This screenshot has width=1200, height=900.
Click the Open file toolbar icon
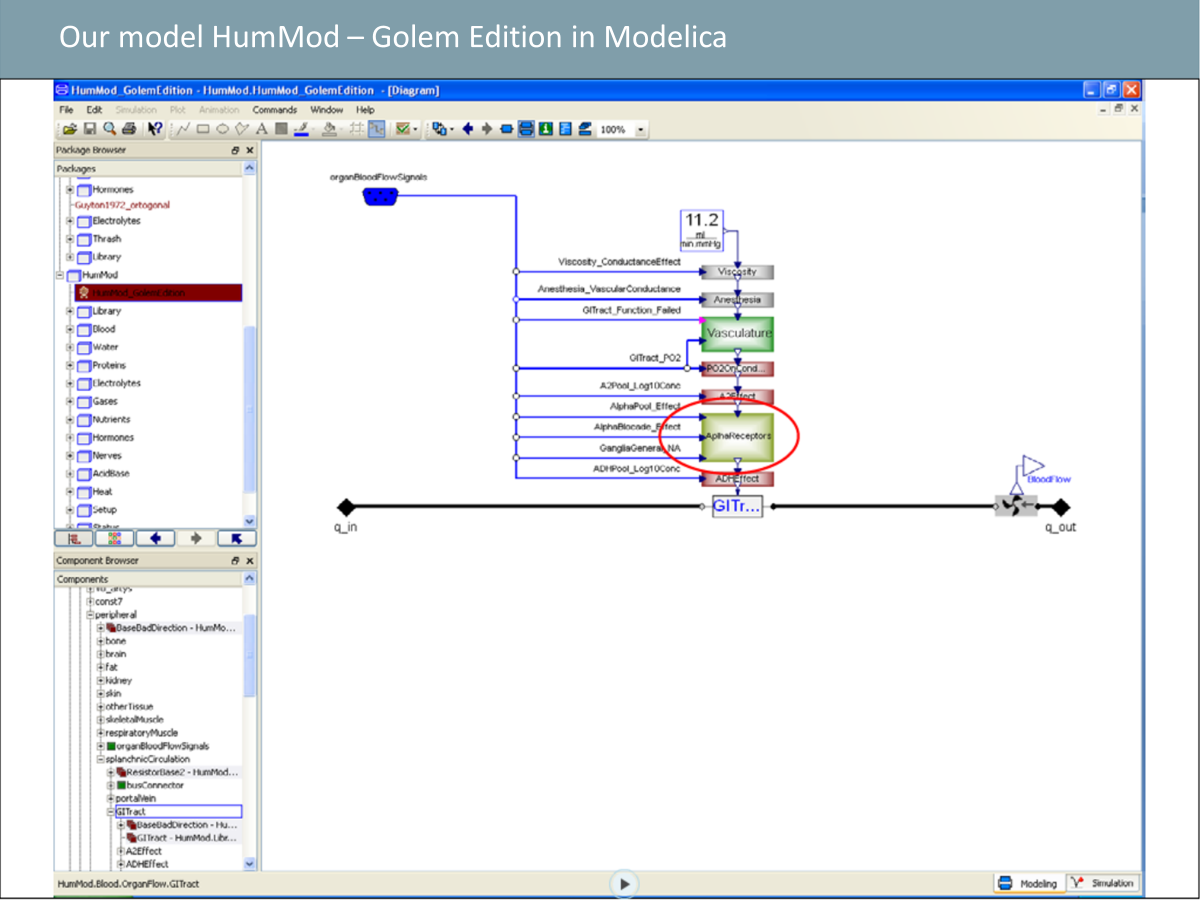pos(70,129)
